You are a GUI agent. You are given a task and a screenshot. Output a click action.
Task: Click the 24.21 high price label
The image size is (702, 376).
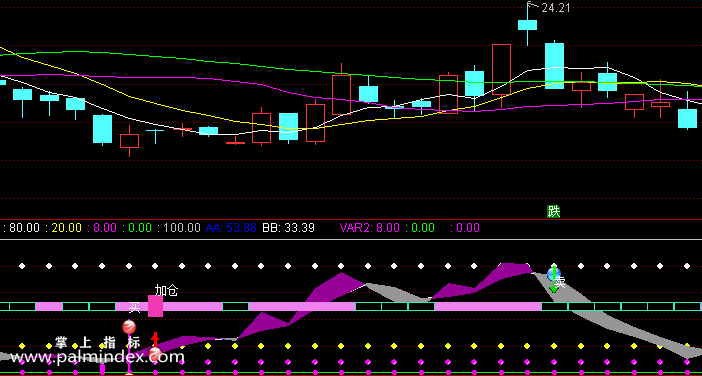(556, 8)
